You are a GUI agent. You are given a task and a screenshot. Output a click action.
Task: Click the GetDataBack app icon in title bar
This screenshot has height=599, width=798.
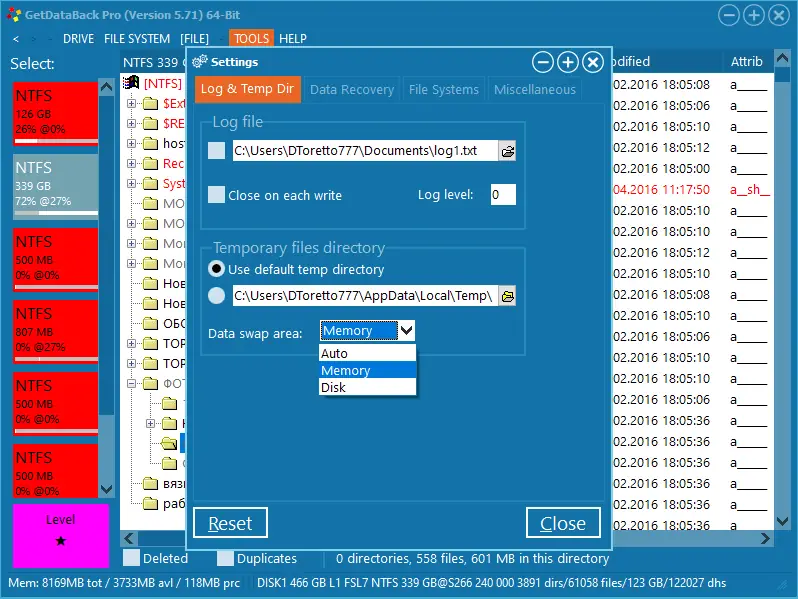[x=14, y=15]
